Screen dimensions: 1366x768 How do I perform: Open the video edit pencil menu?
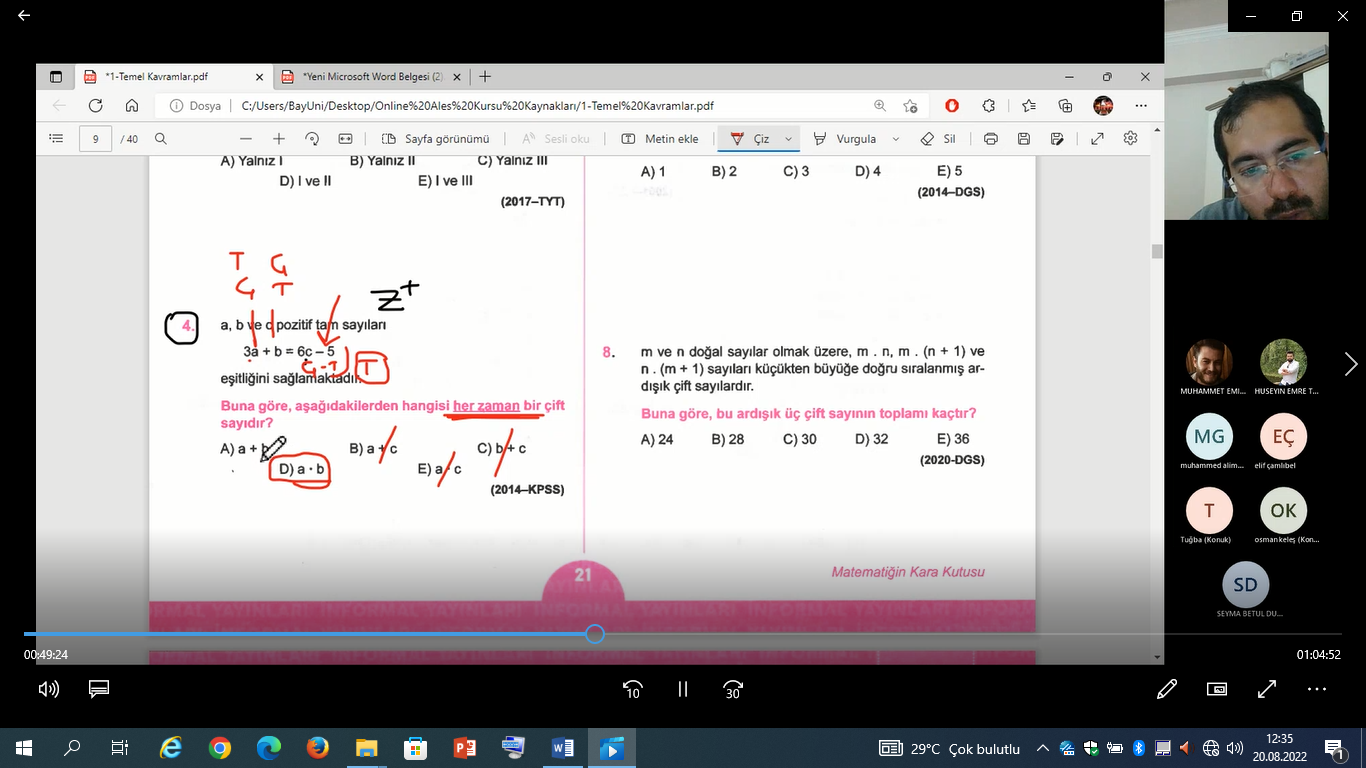(1166, 689)
